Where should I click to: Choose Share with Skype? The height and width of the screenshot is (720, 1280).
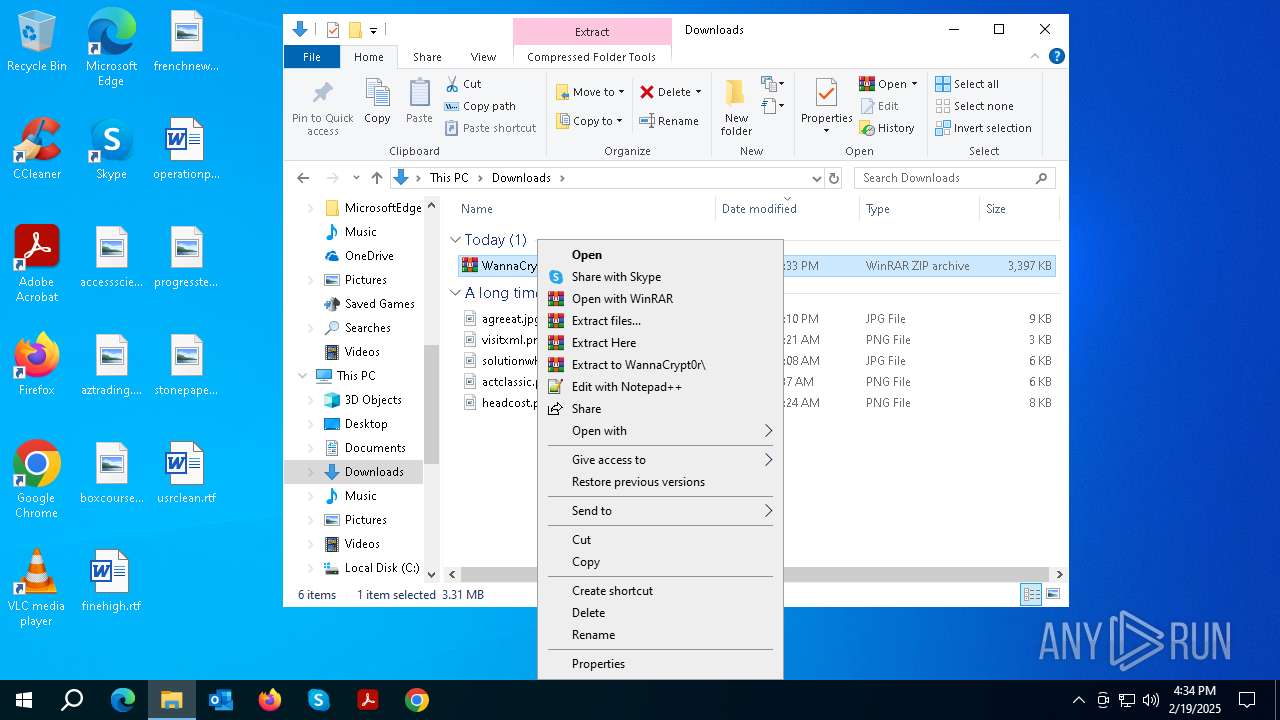point(660,277)
